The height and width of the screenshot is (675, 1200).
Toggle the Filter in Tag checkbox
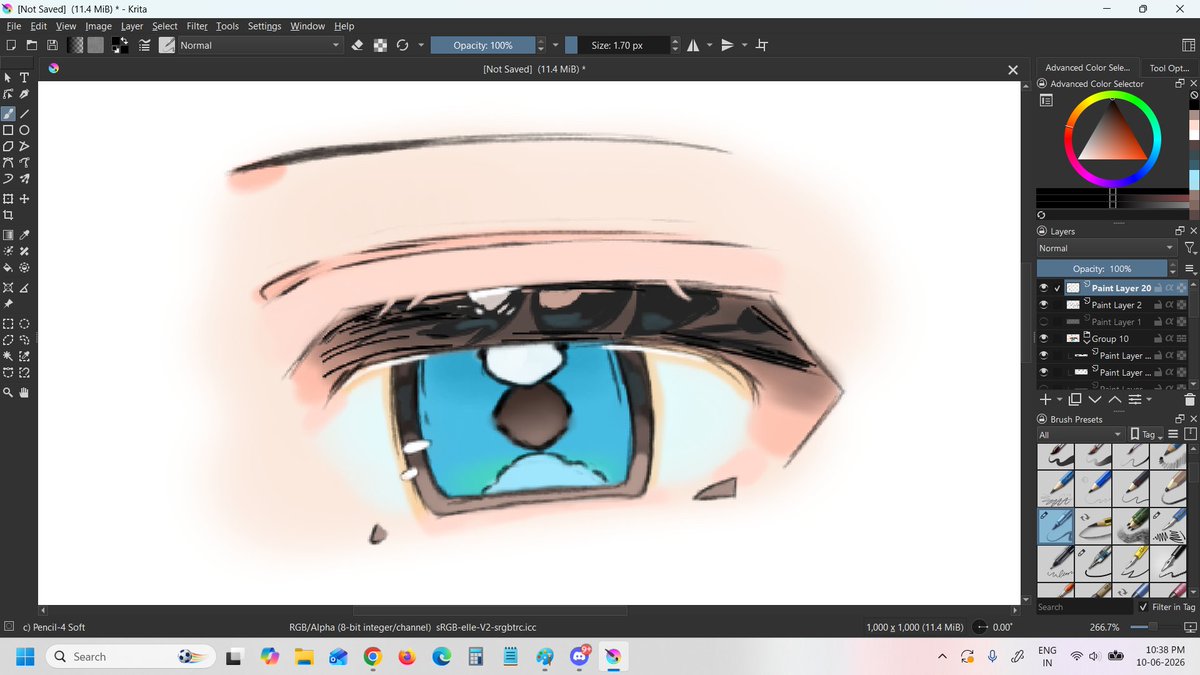click(x=1143, y=607)
